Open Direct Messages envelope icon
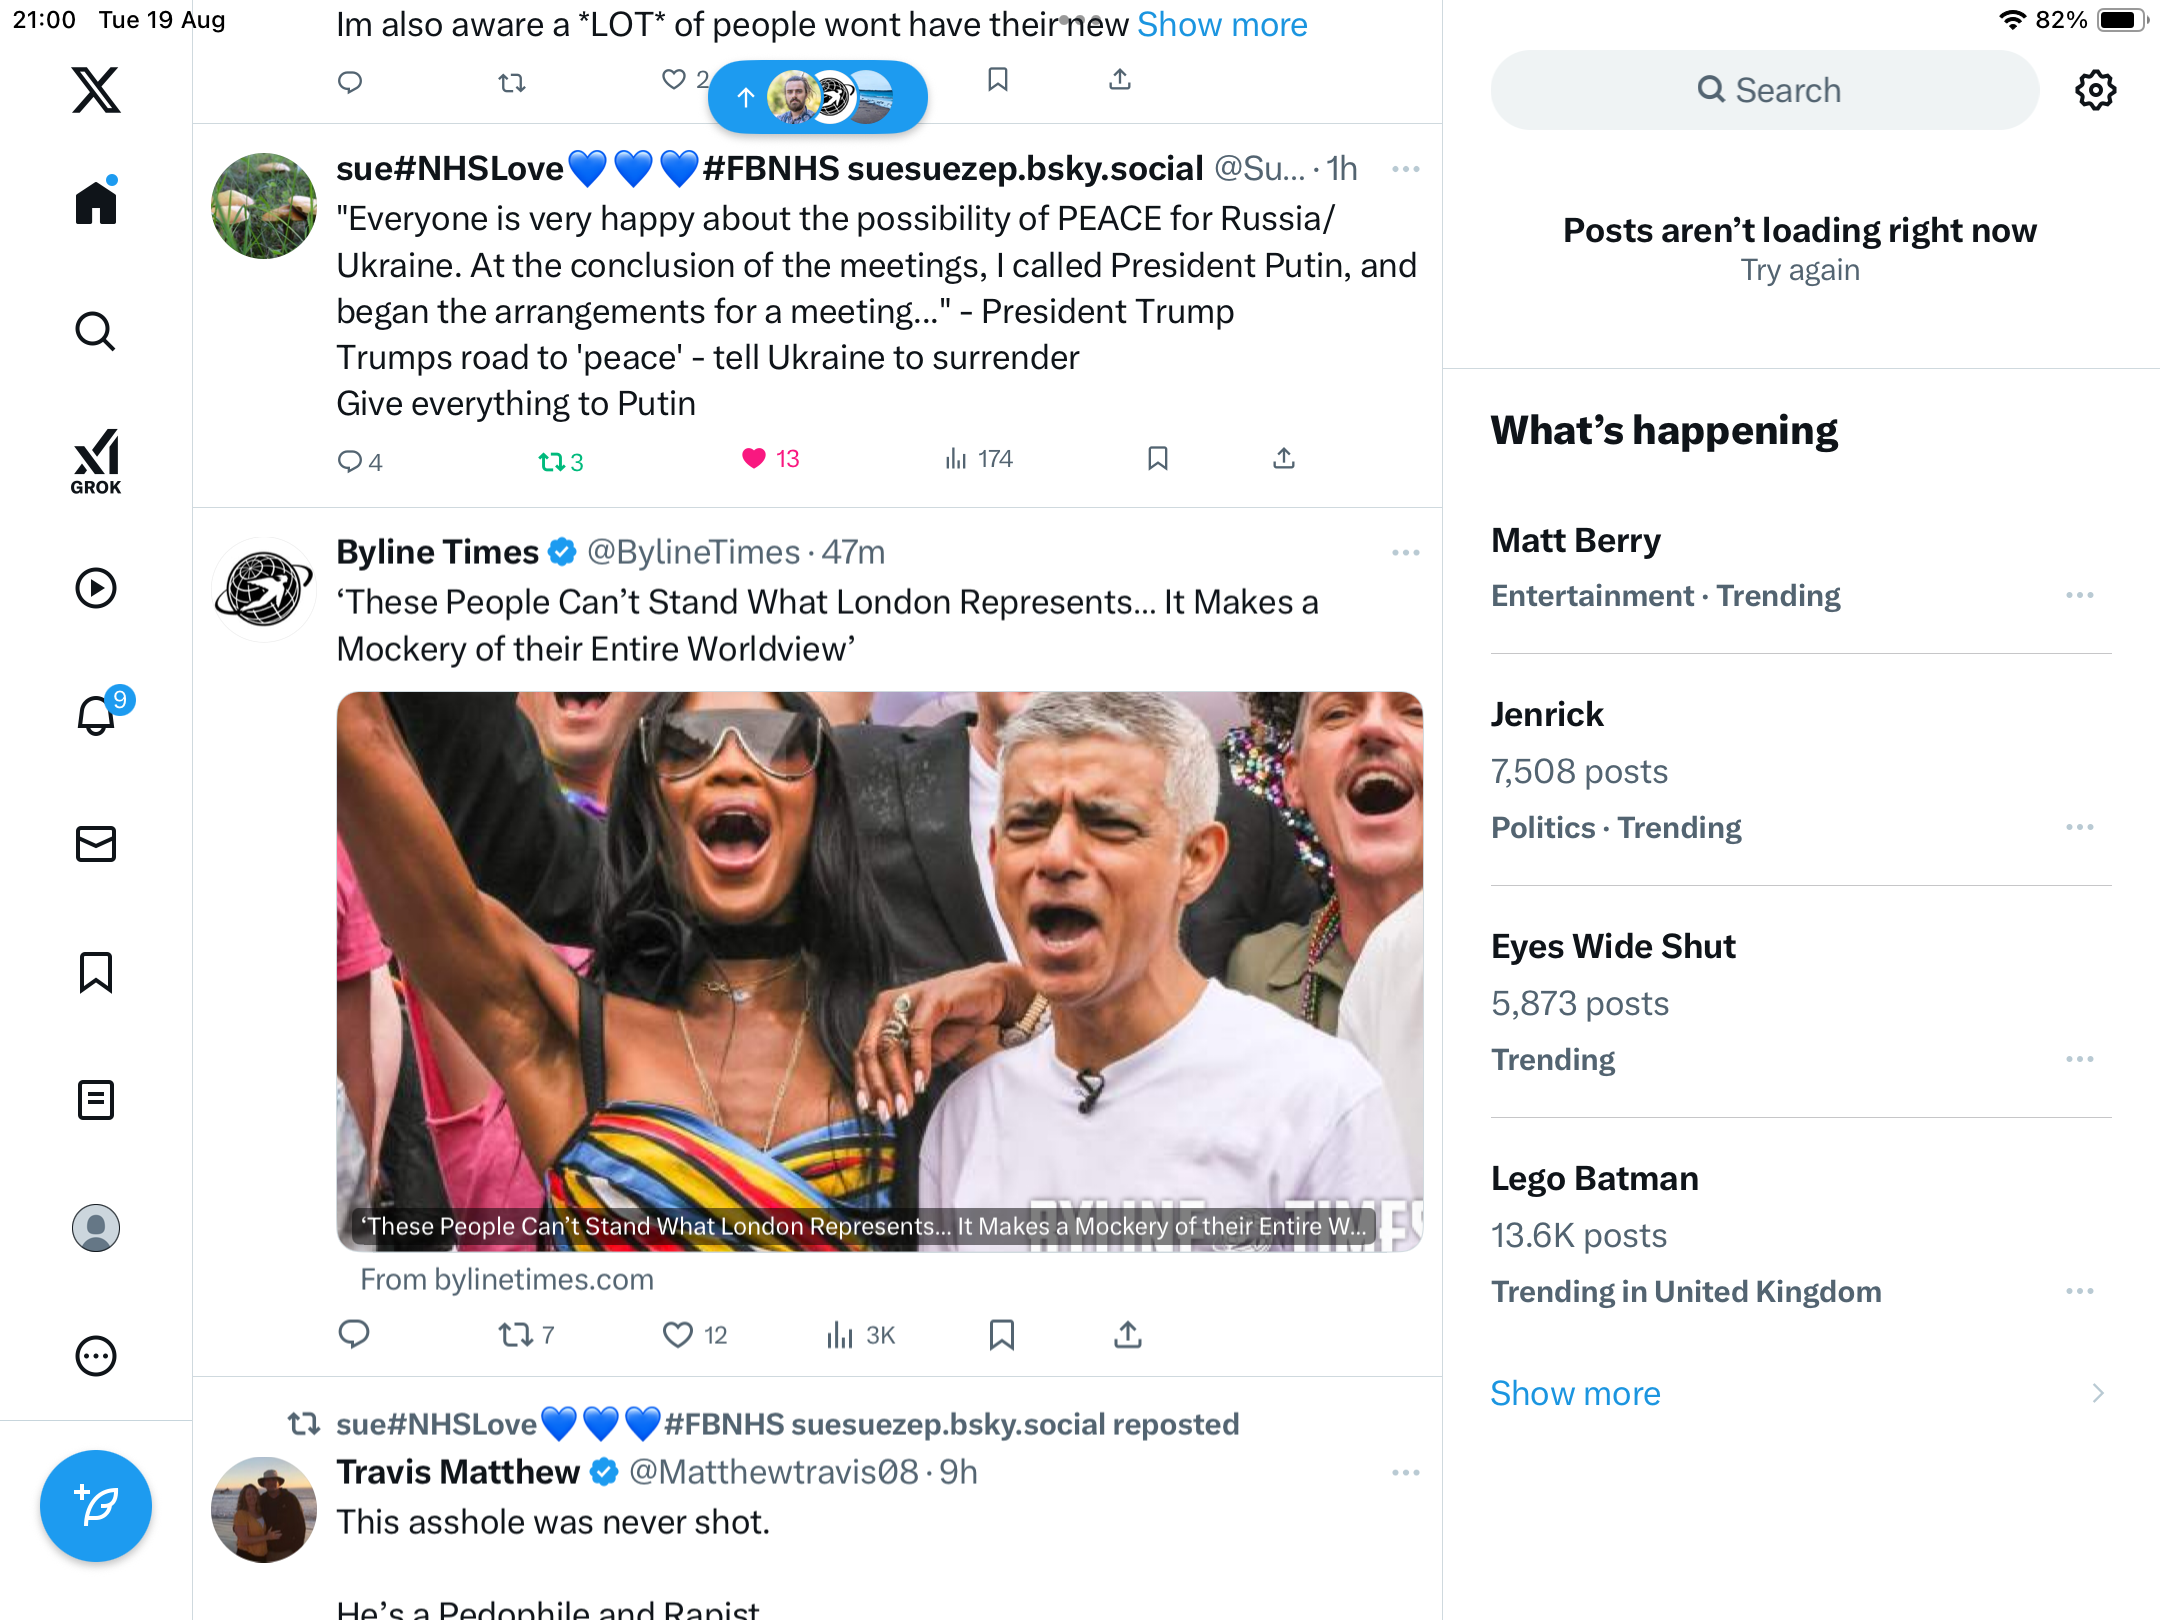The height and width of the screenshot is (1620, 2160). [96, 844]
